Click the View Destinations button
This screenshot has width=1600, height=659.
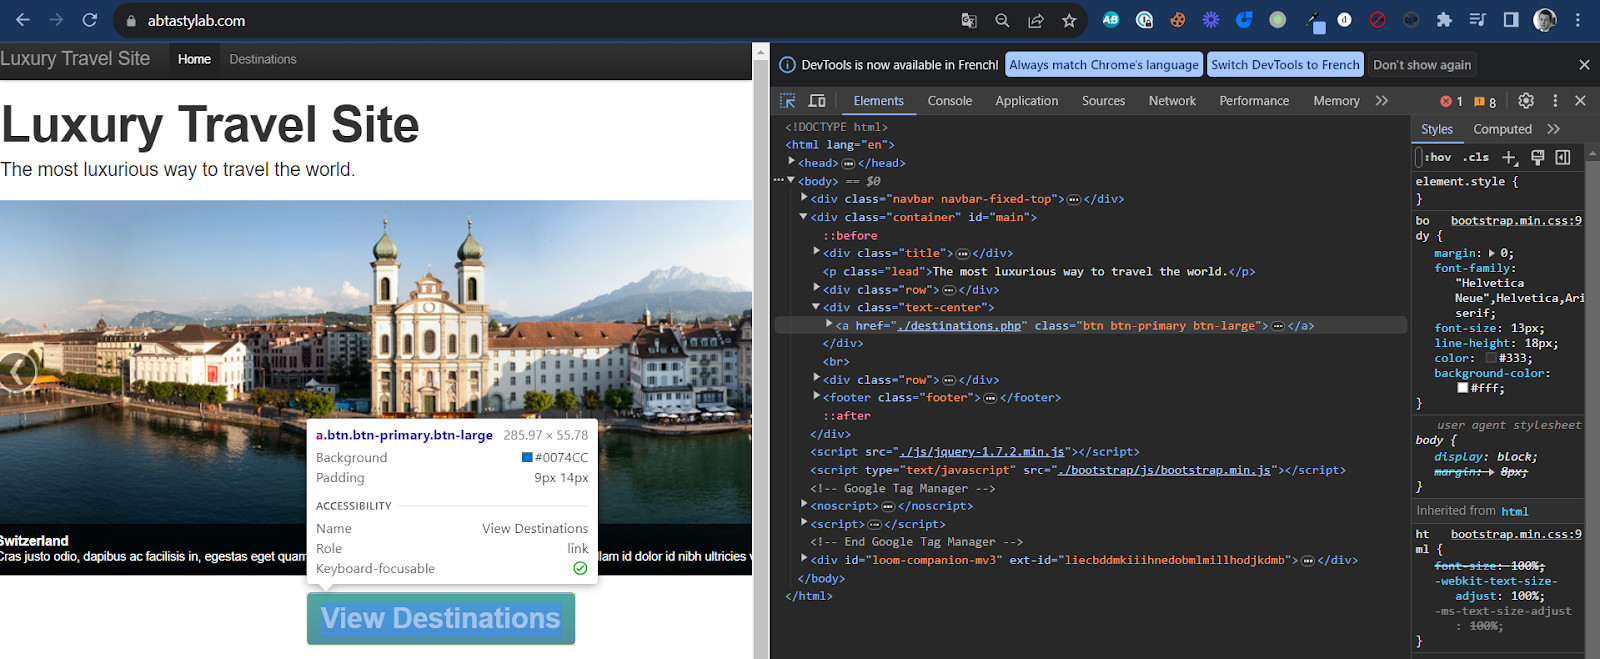click(441, 619)
